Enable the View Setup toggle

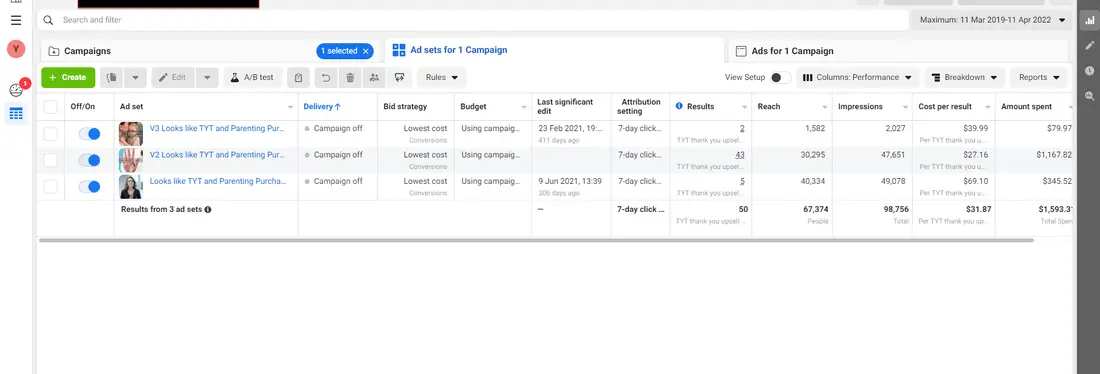pos(781,77)
